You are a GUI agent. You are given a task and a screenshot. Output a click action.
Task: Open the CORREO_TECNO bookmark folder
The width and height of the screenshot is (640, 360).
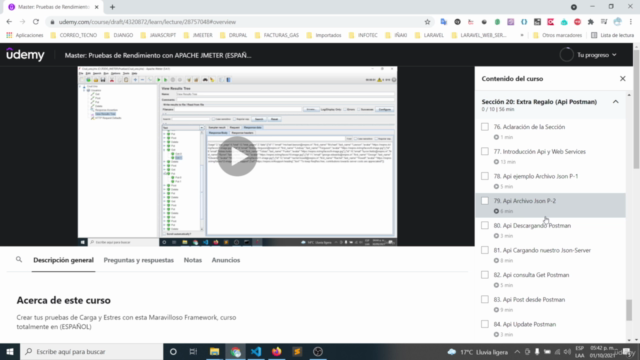coord(74,35)
